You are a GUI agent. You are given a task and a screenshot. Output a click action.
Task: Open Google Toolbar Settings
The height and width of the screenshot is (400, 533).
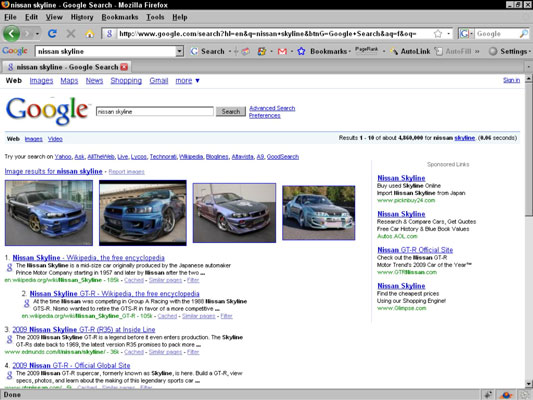[x=509, y=51]
